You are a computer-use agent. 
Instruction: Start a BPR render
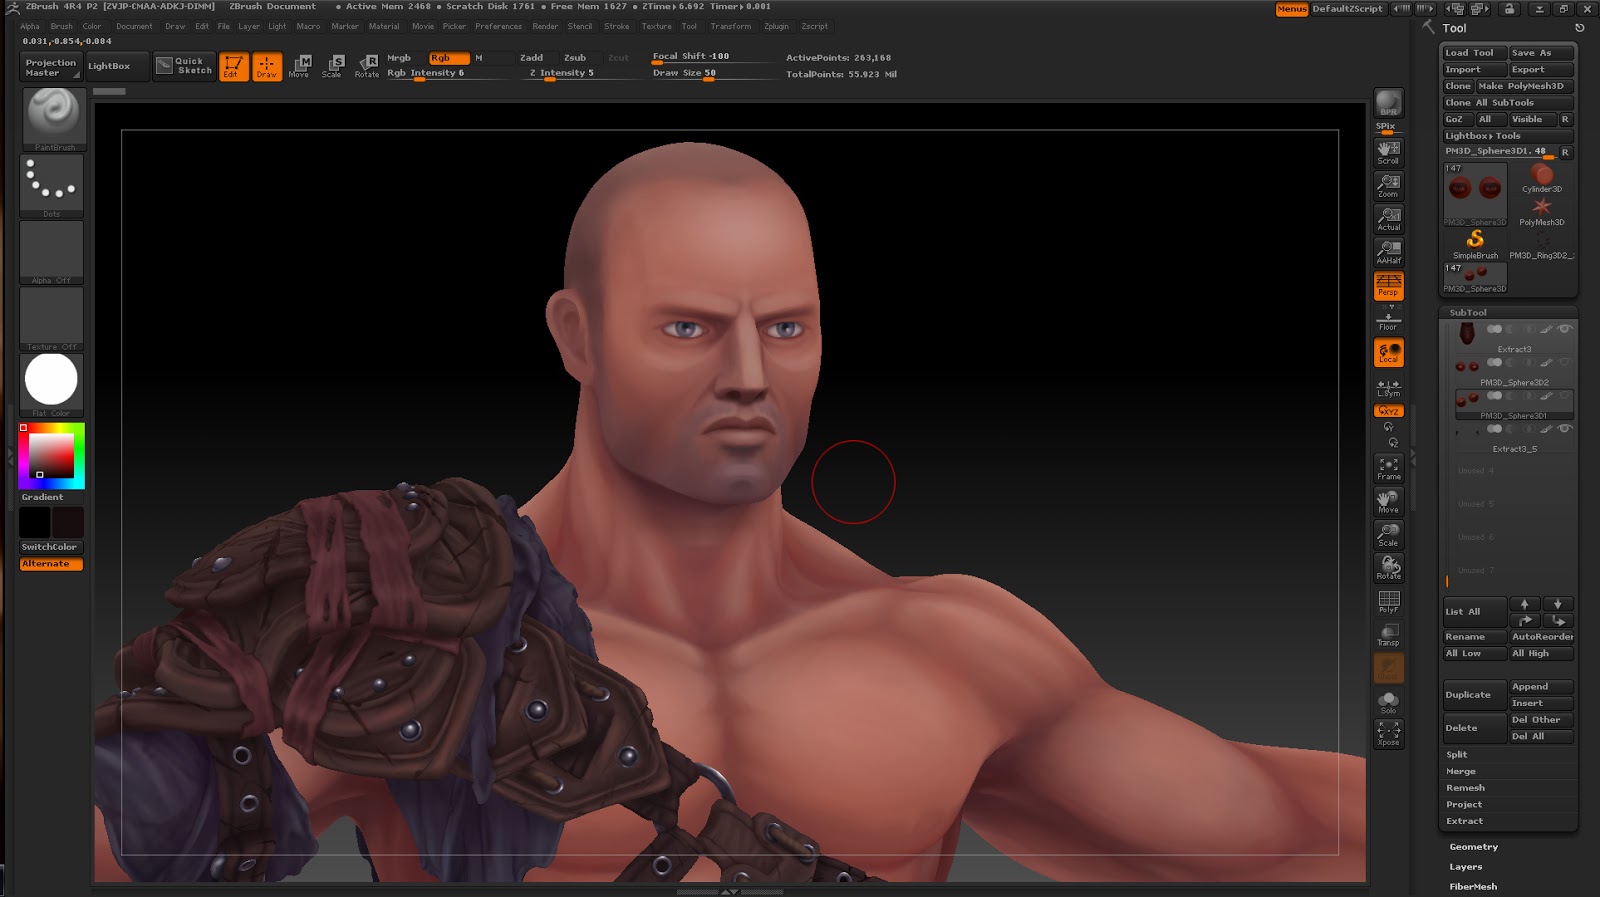(1388, 103)
